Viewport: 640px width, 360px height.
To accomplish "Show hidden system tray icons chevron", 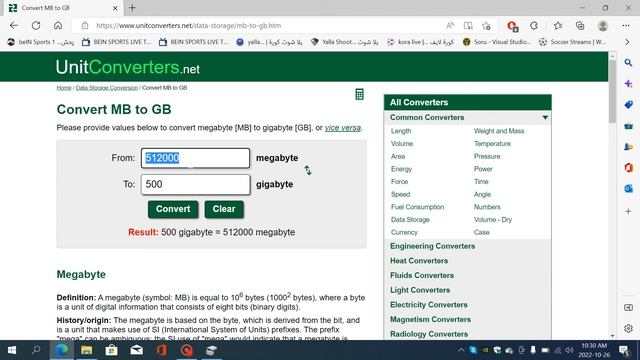I will coord(461,350).
